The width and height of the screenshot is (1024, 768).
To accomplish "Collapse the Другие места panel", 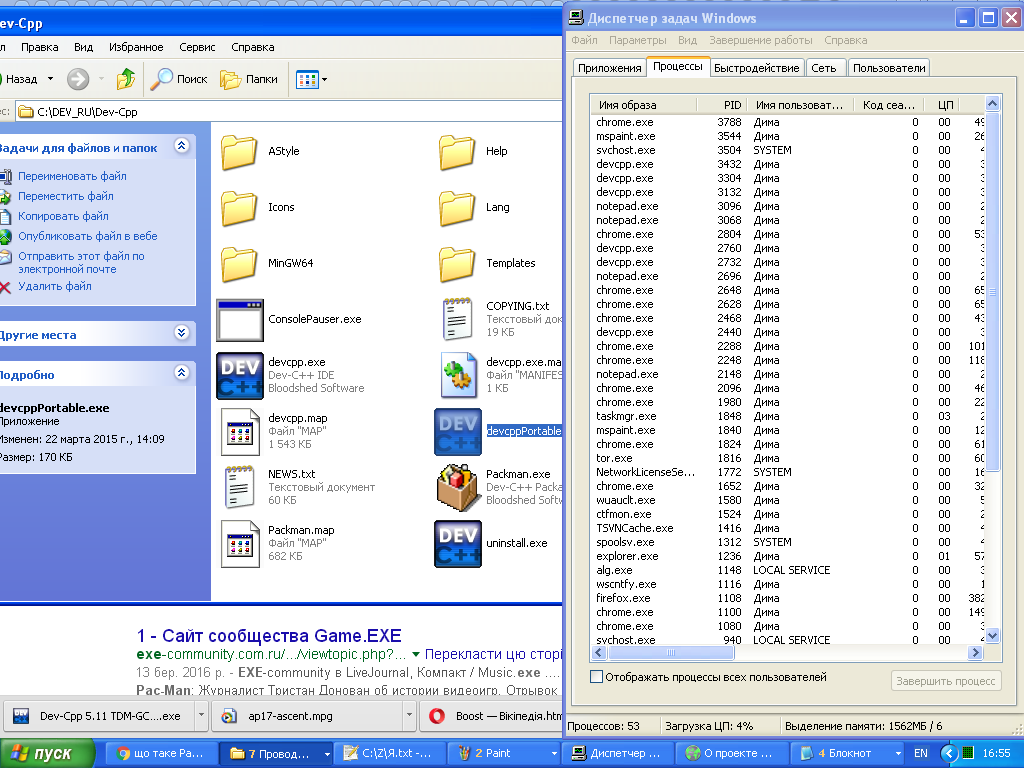I will [x=181, y=333].
